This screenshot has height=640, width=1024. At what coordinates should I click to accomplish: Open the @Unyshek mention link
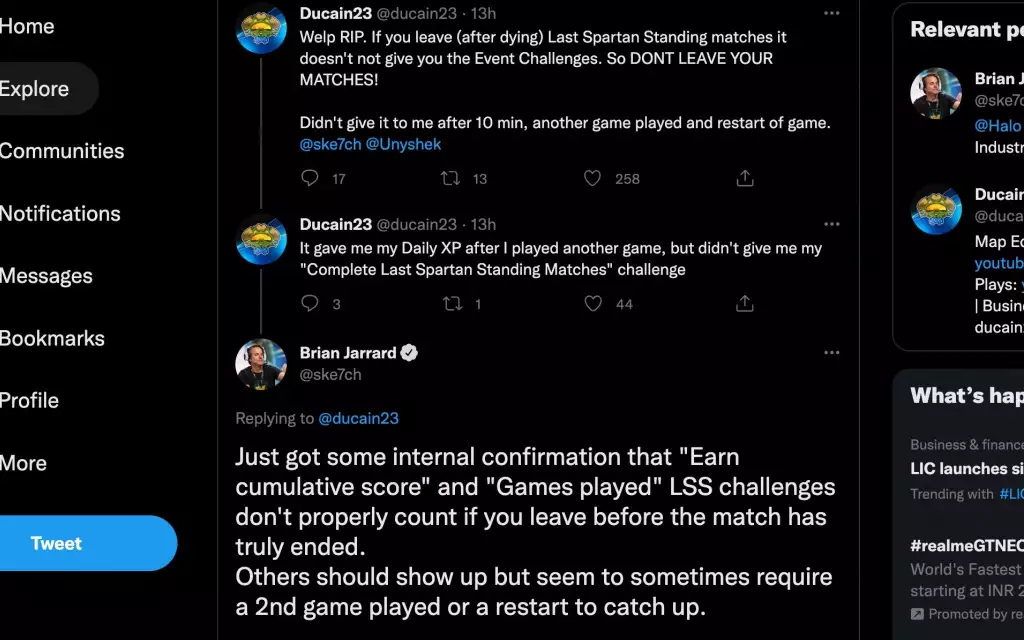tap(403, 144)
